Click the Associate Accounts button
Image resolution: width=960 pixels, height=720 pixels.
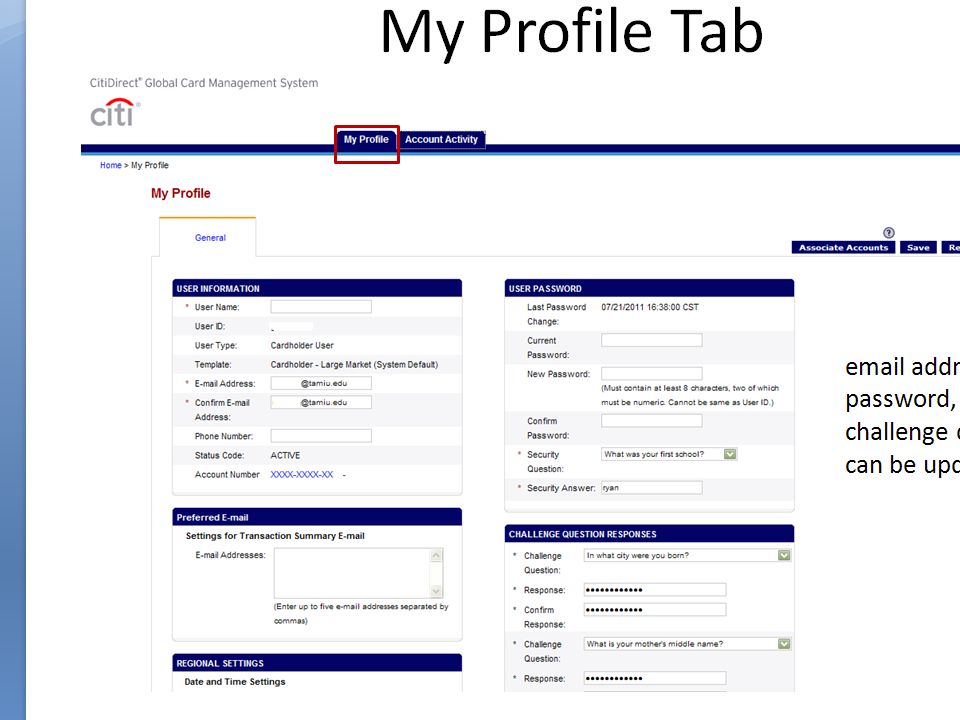pos(843,247)
